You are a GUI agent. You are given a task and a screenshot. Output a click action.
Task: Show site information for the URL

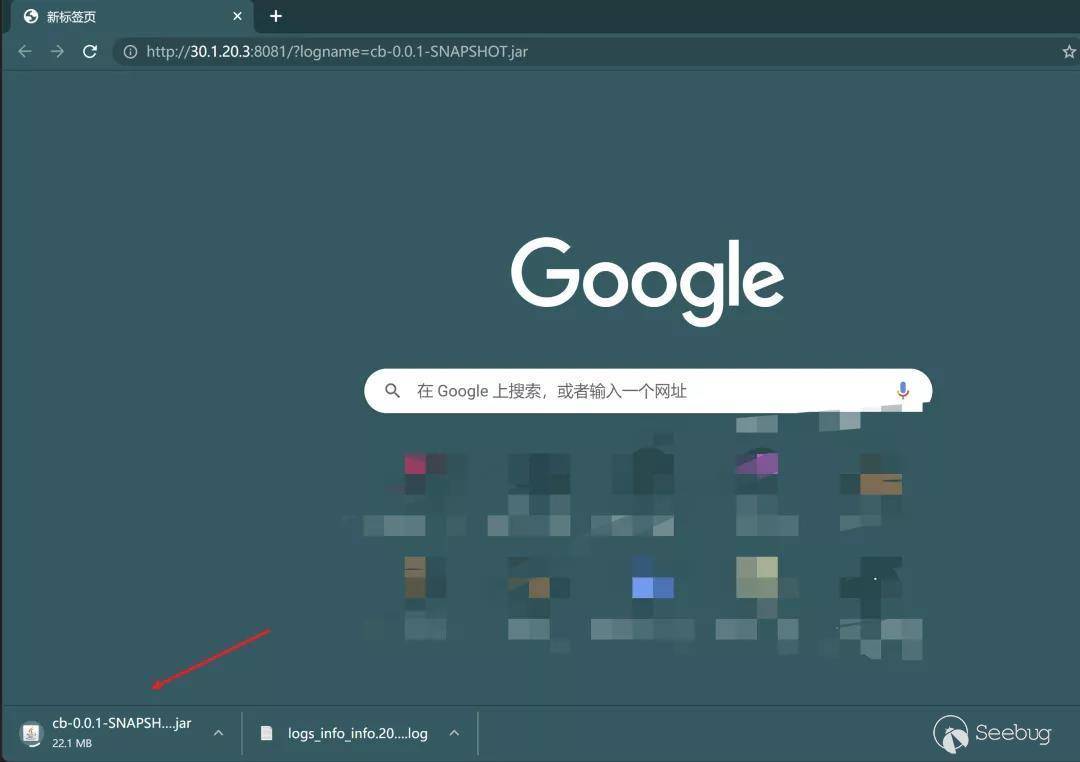click(130, 52)
